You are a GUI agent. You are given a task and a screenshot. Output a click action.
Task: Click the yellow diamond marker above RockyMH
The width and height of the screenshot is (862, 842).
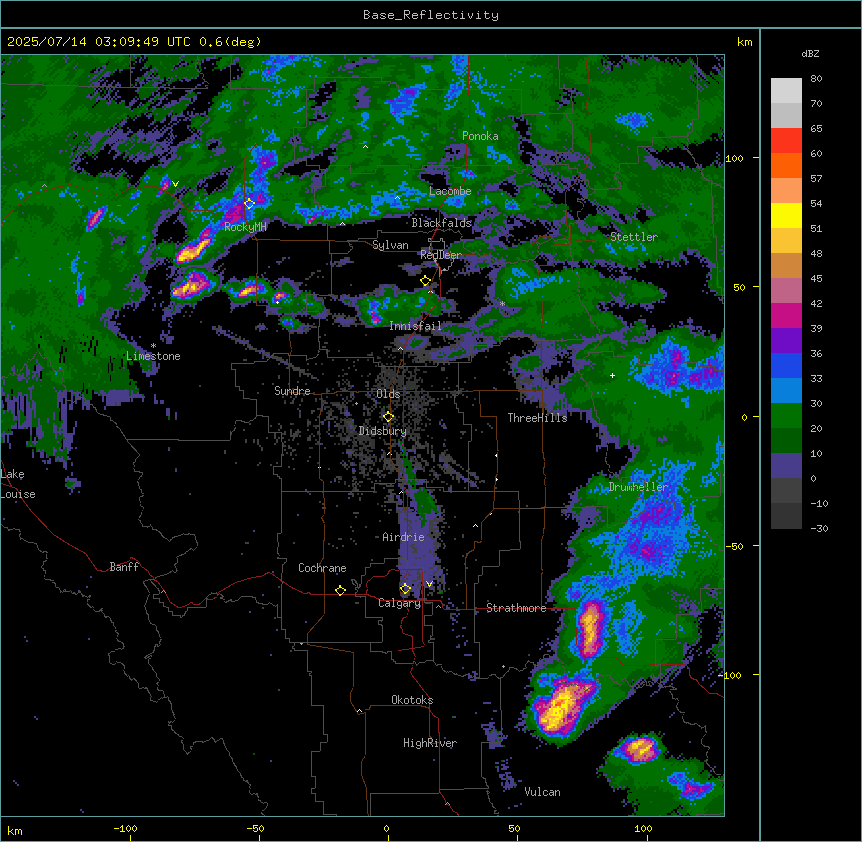tap(249, 204)
